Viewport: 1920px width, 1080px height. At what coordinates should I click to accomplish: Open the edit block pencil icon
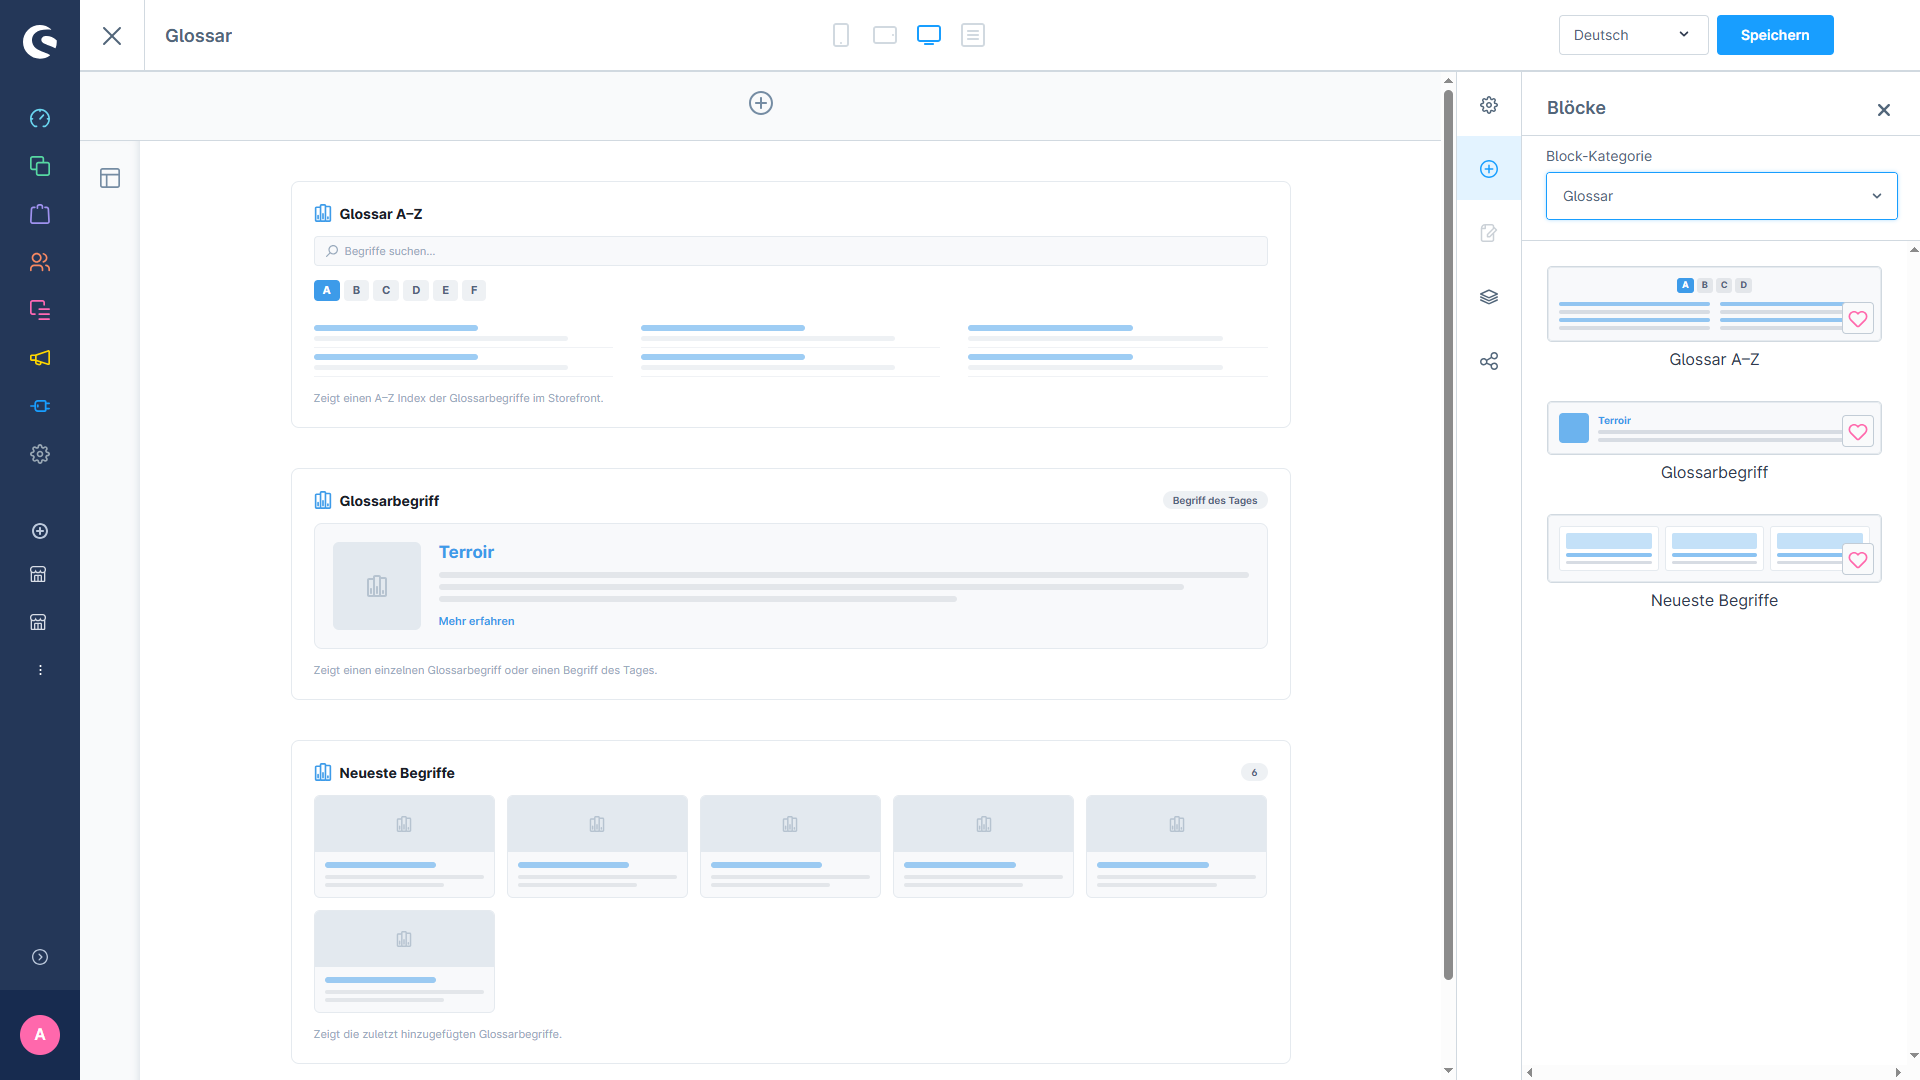pyautogui.click(x=1489, y=233)
